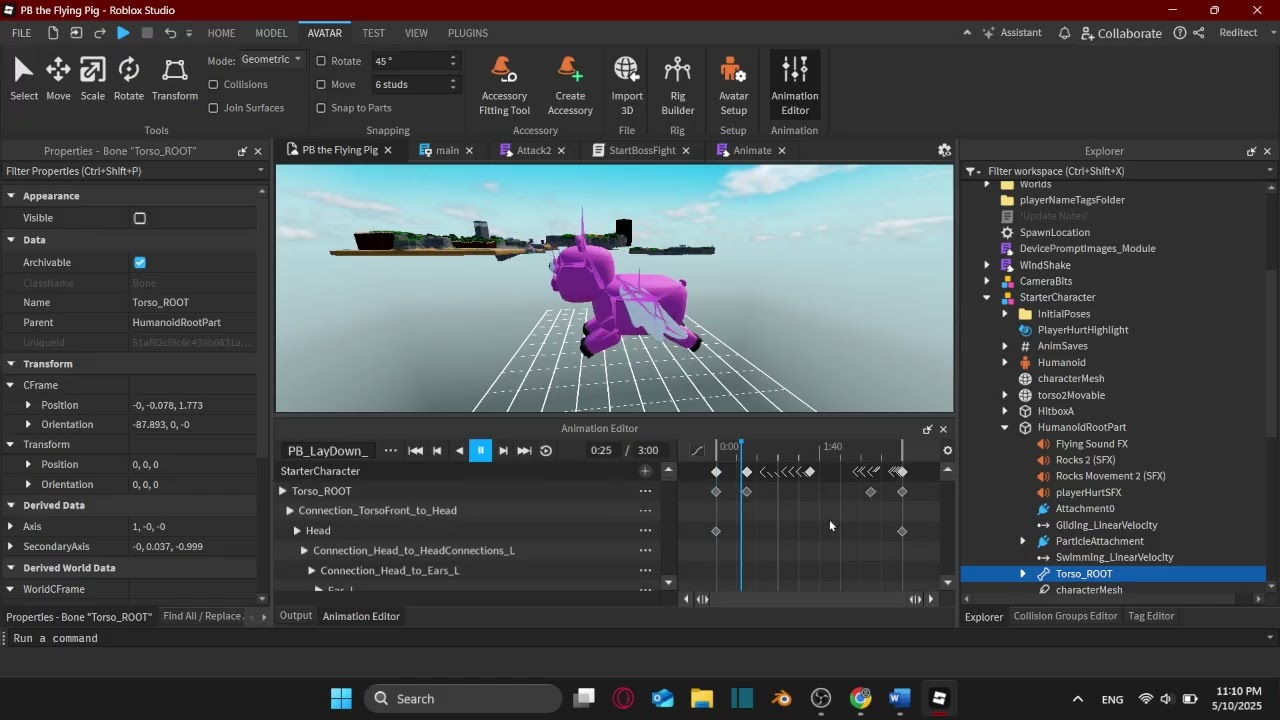The height and width of the screenshot is (720, 1280).
Task: Expand the Head track in the Animation Editor
Action: pos(297,531)
